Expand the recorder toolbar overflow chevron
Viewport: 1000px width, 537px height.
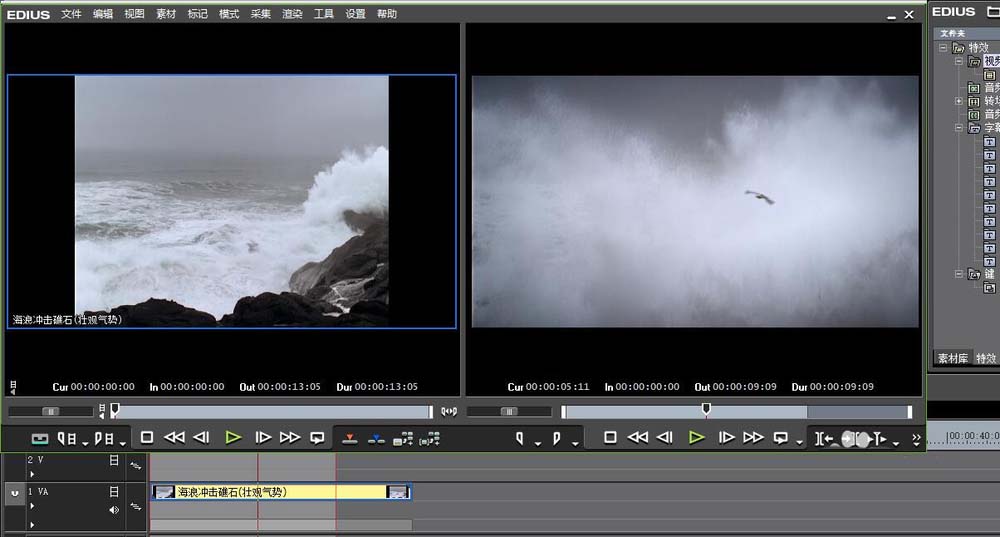pyautogui.click(x=916, y=439)
